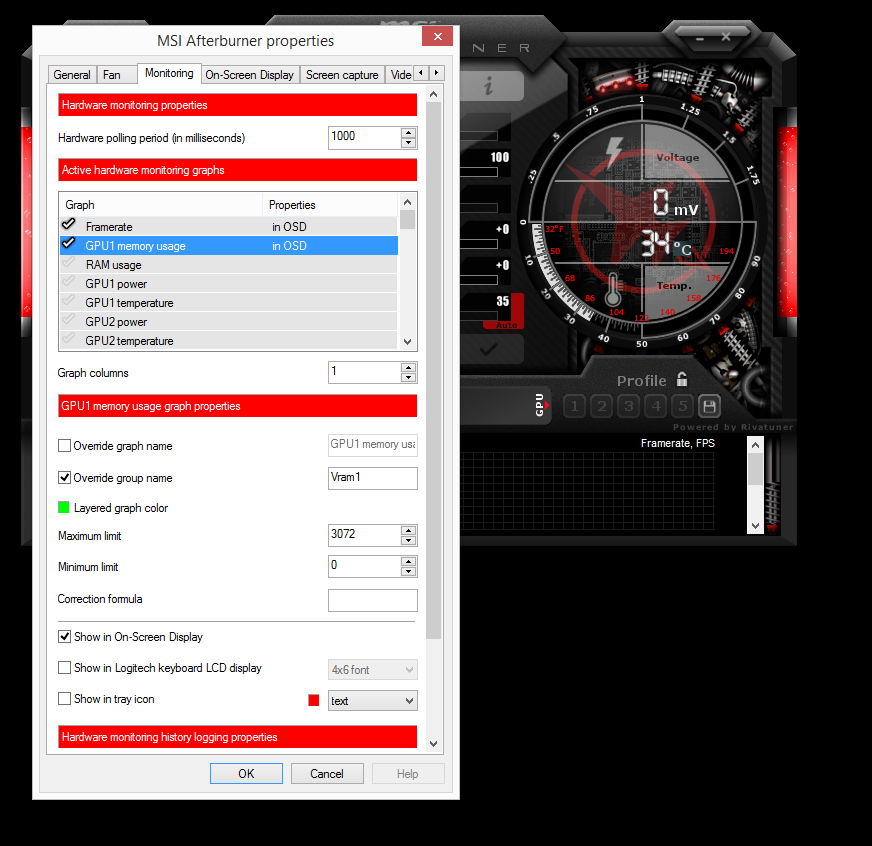Click graph list scrollbar up arrow

point(408,202)
